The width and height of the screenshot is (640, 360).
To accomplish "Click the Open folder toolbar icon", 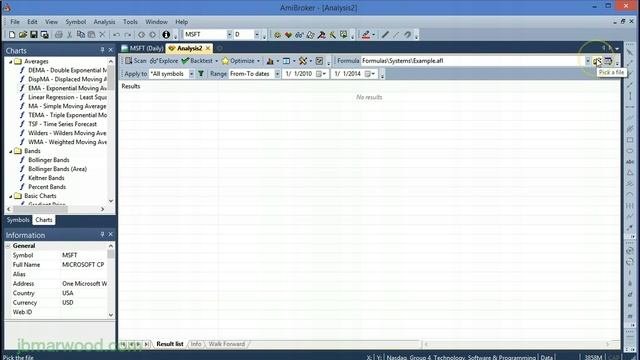I will click(x=23, y=35).
